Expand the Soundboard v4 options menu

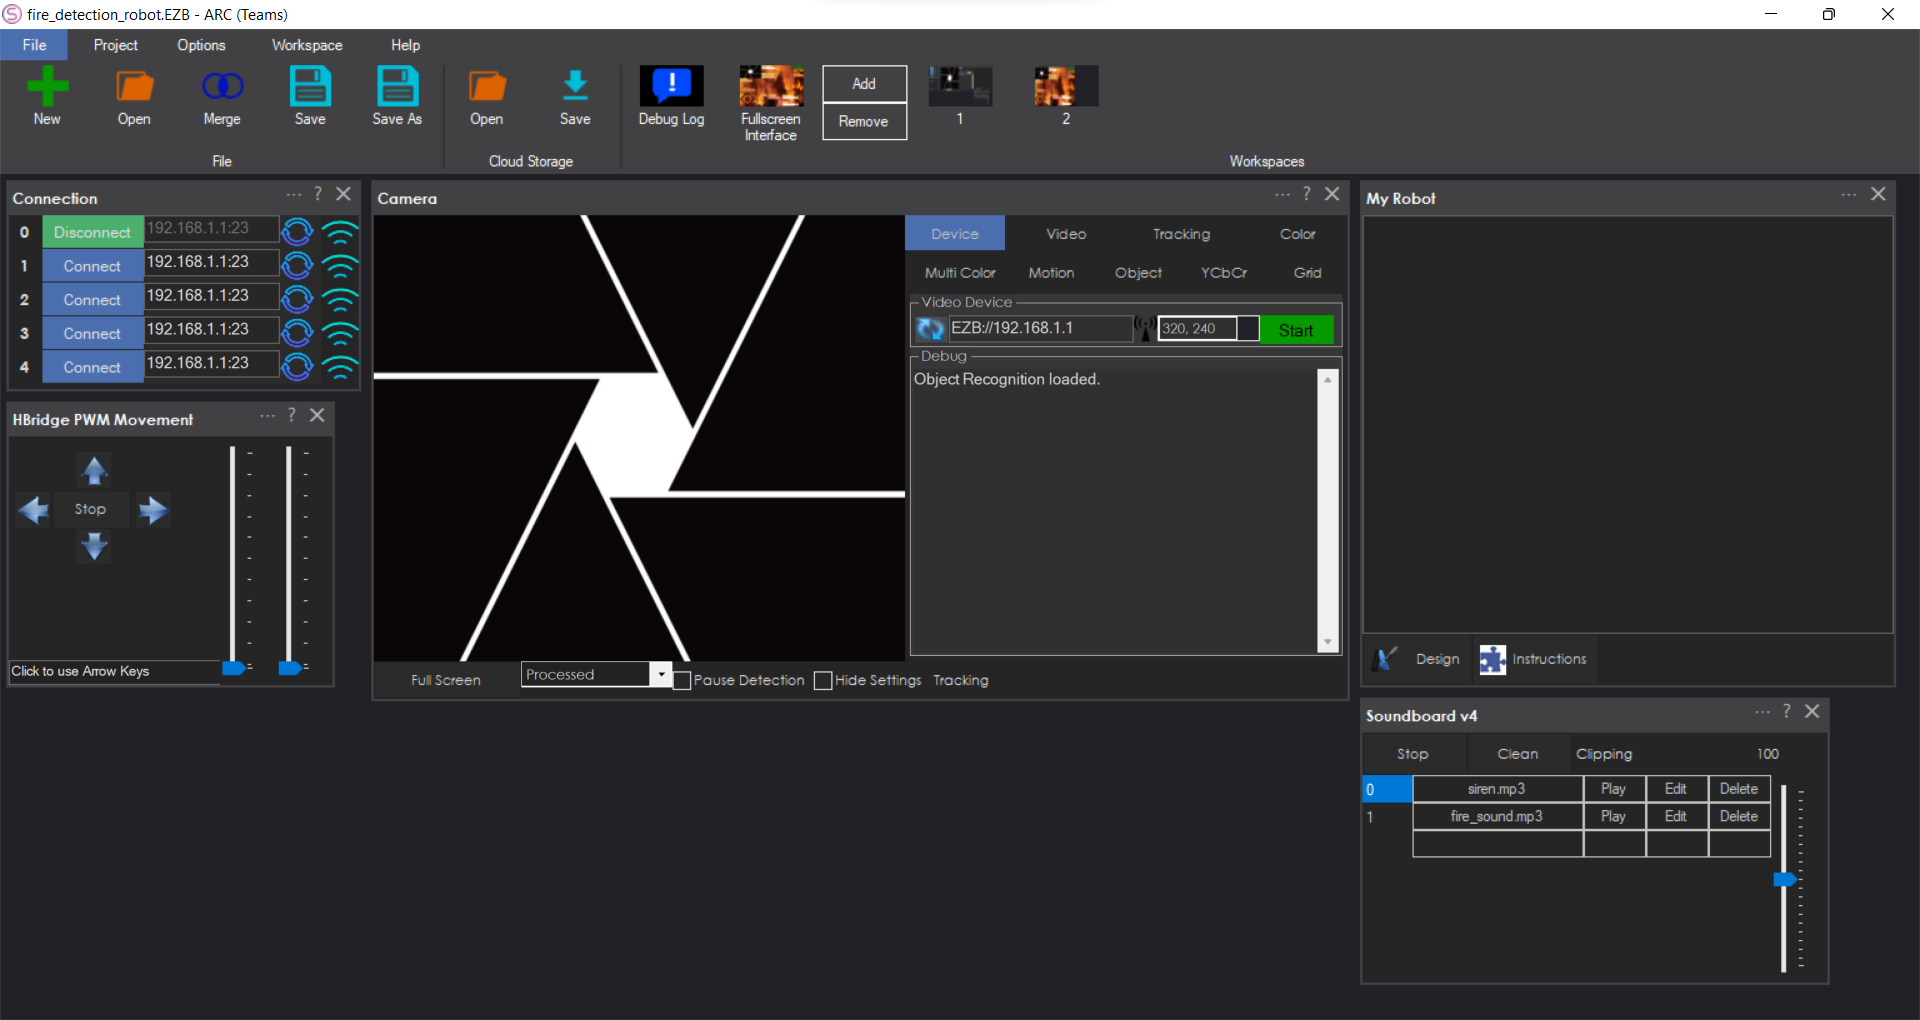click(1763, 712)
